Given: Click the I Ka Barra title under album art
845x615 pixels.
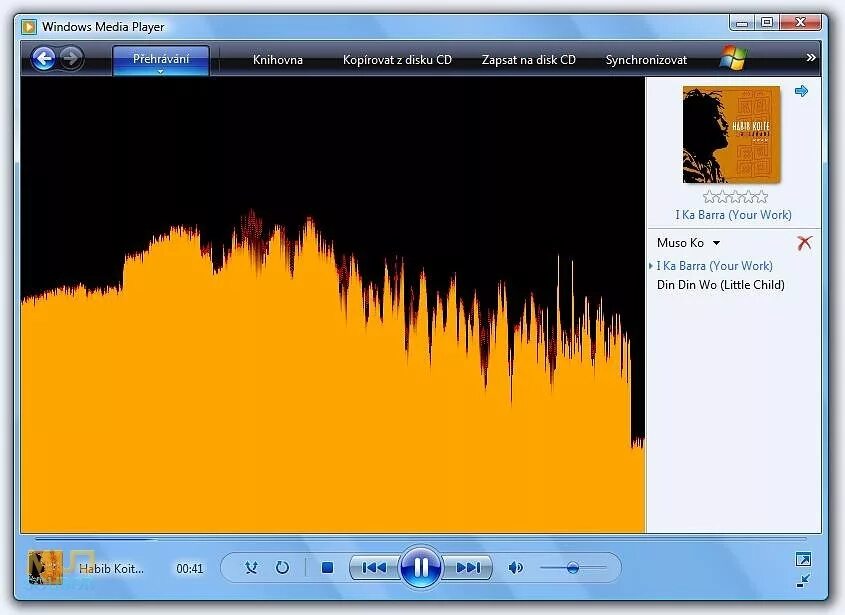Looking at the screenshot, I should [733, 215].
